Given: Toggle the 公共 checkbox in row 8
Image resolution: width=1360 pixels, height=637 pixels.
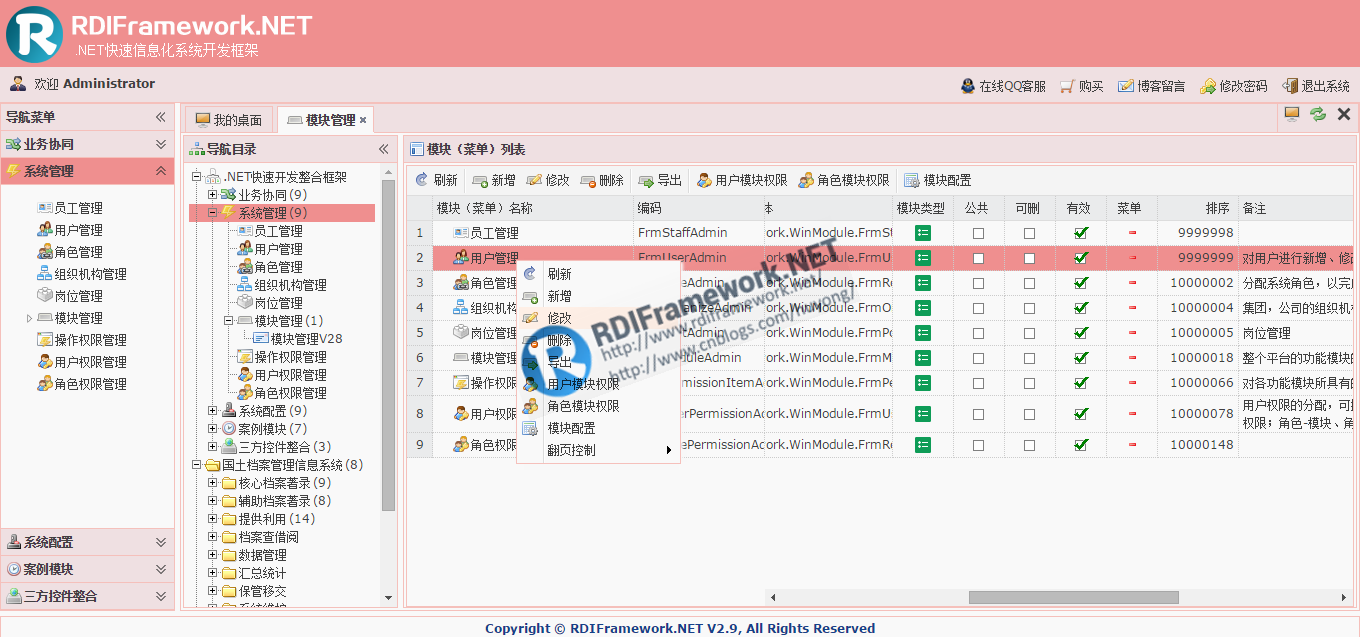Looking at the screenshot, I should (978, 413).
